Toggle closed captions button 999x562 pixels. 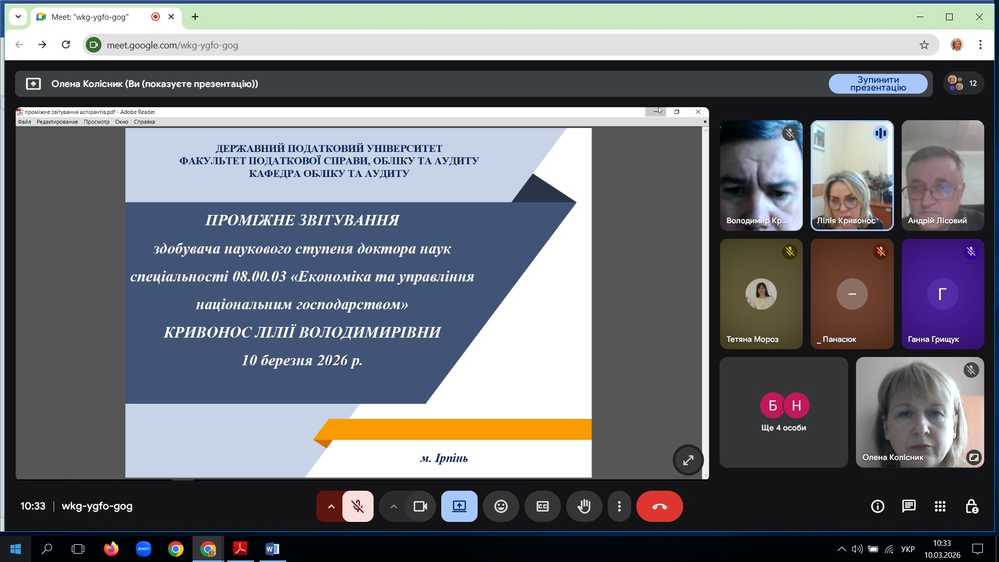pos(543,507)
